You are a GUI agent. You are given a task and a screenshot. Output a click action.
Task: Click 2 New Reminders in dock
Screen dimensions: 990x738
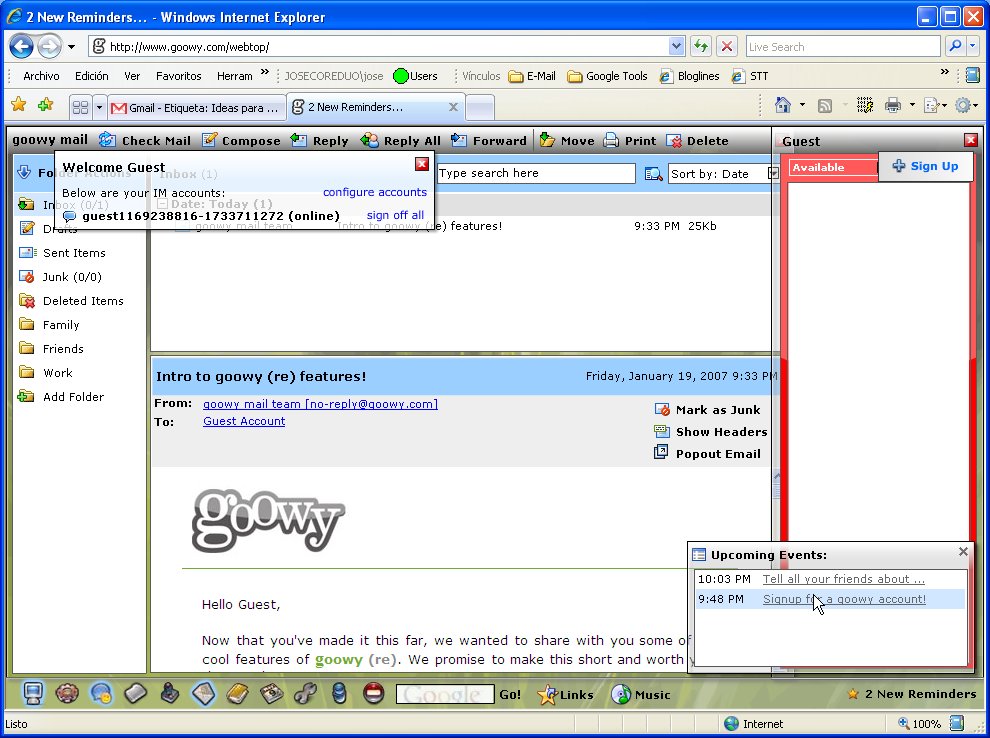912,694
